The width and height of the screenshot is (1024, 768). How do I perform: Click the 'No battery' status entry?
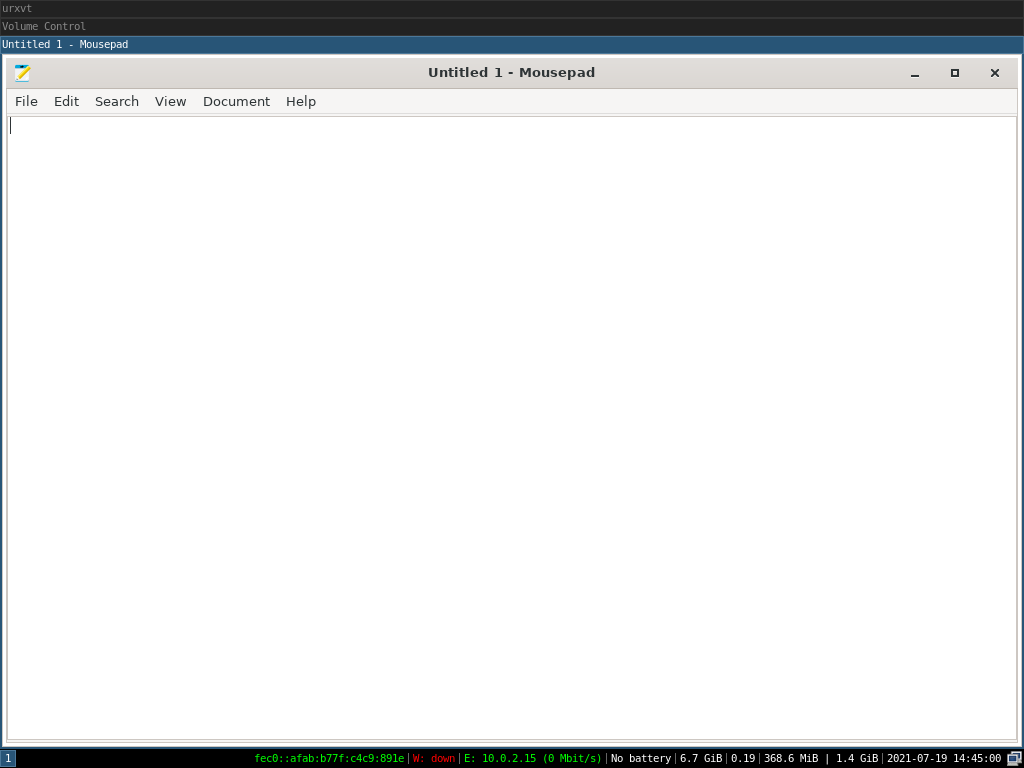point(641,758)
